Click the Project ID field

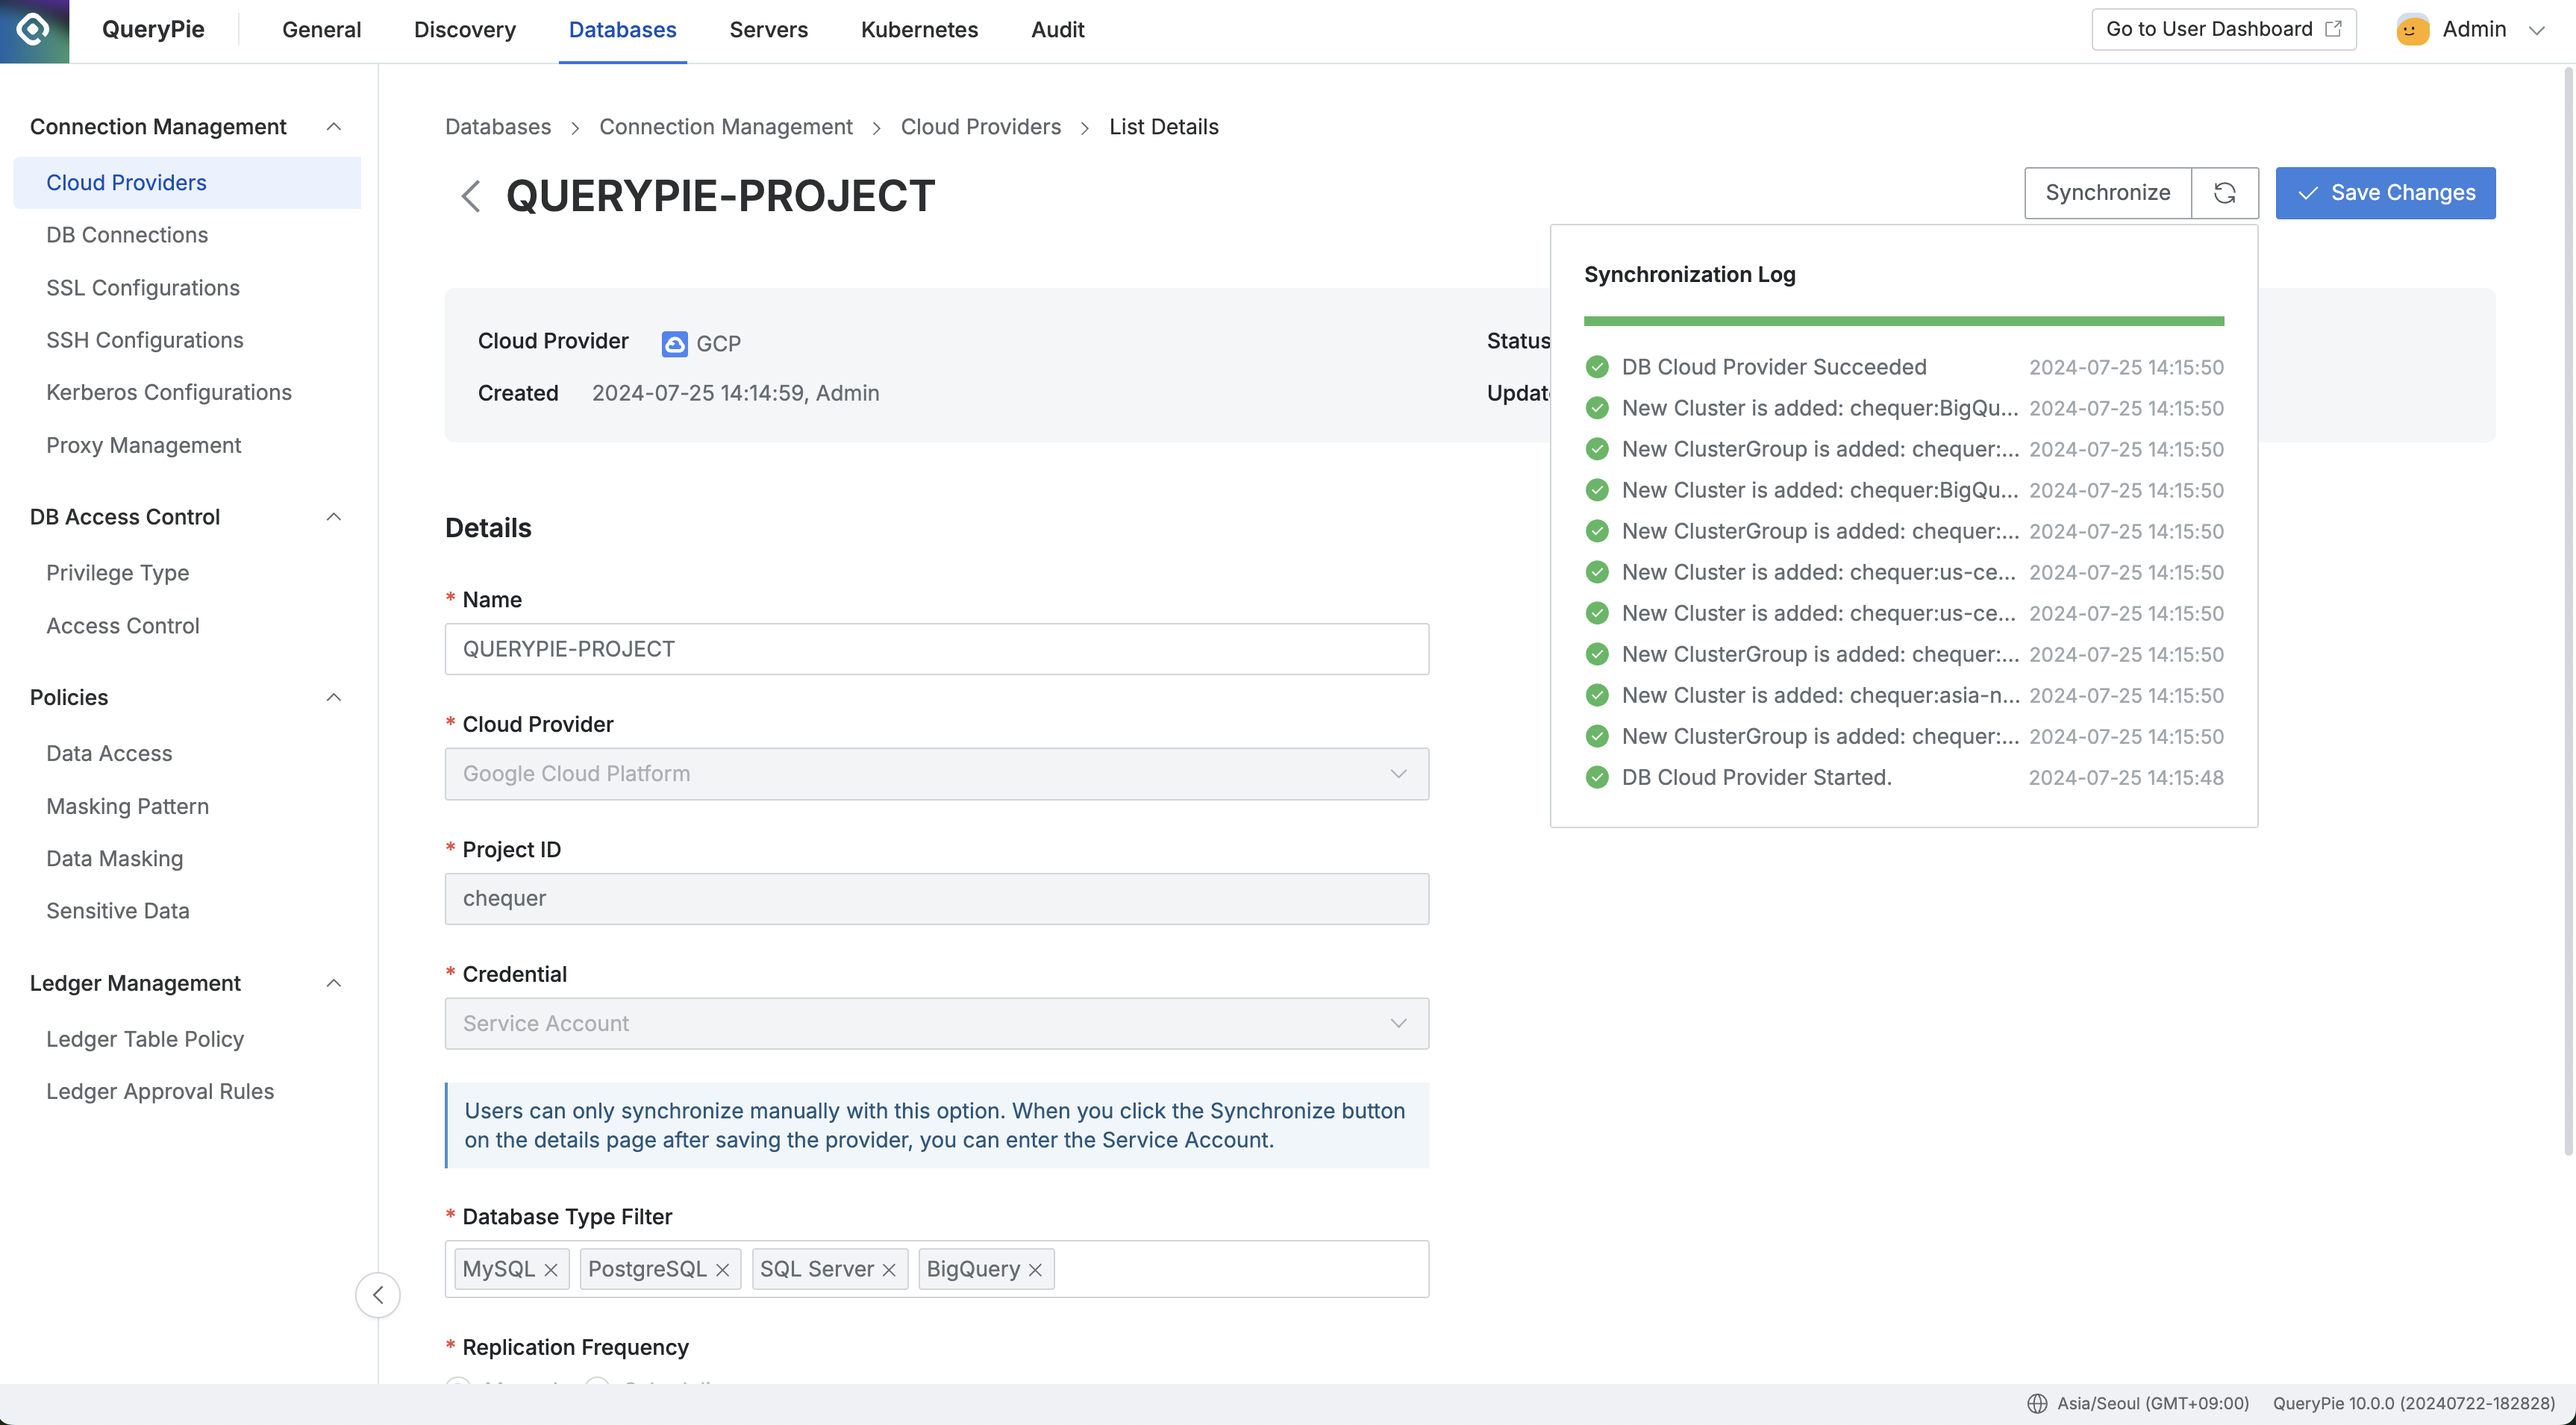tap(936, 898)
